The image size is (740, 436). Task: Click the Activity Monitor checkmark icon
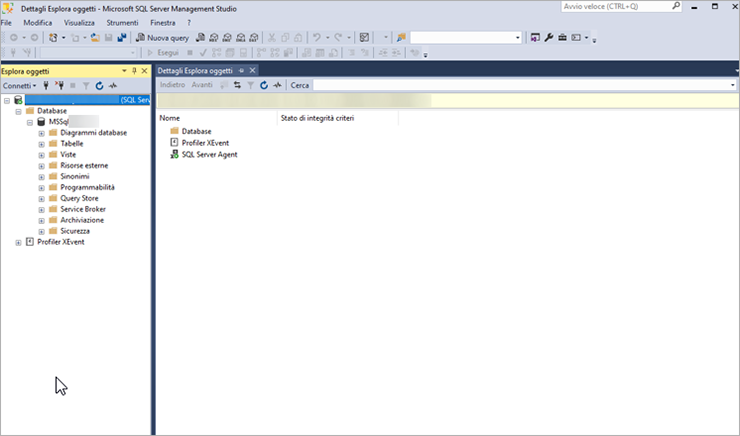coord(364,38)
